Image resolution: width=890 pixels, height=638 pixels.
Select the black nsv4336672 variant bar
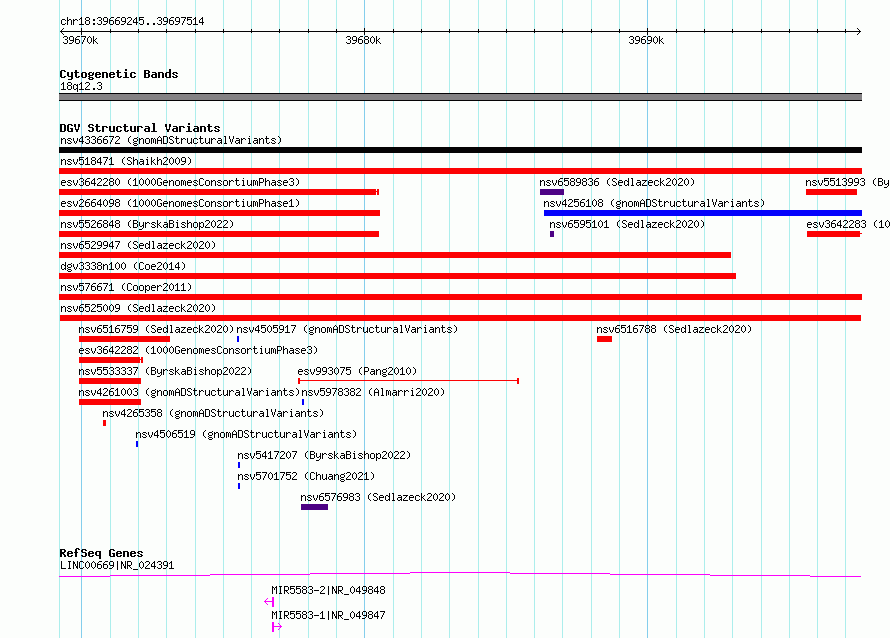point(460,150)
